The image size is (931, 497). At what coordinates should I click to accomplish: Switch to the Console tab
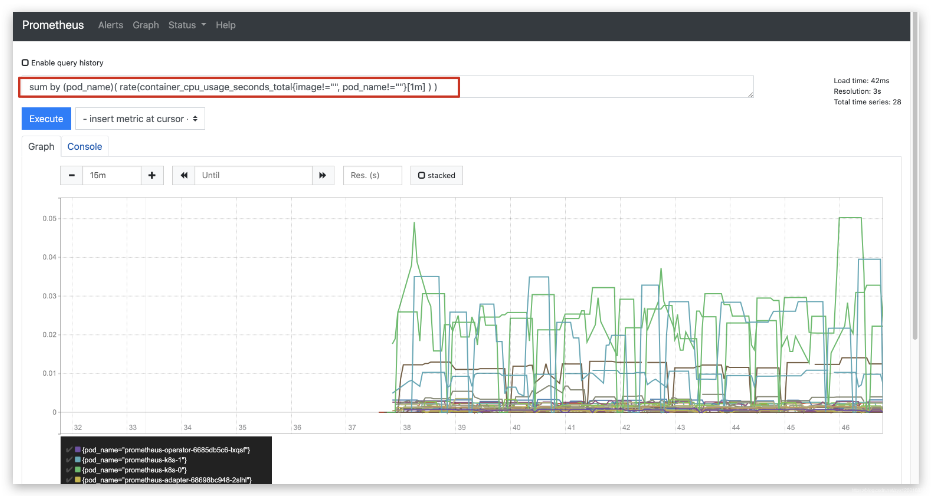coord(84,147)
